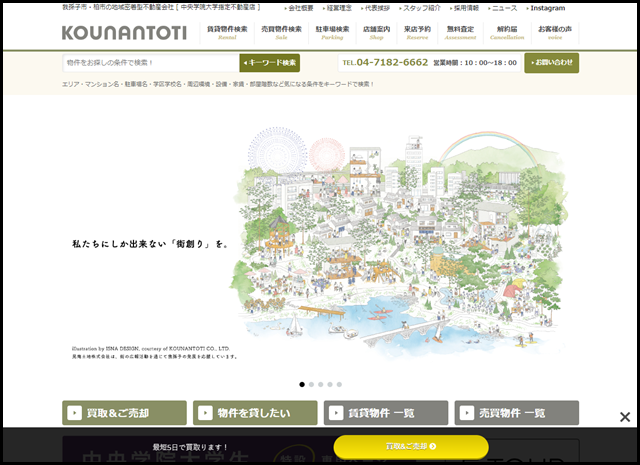Open ニュース link
Image resolution: width=640 pixels, height=465 pixels.
502,8
